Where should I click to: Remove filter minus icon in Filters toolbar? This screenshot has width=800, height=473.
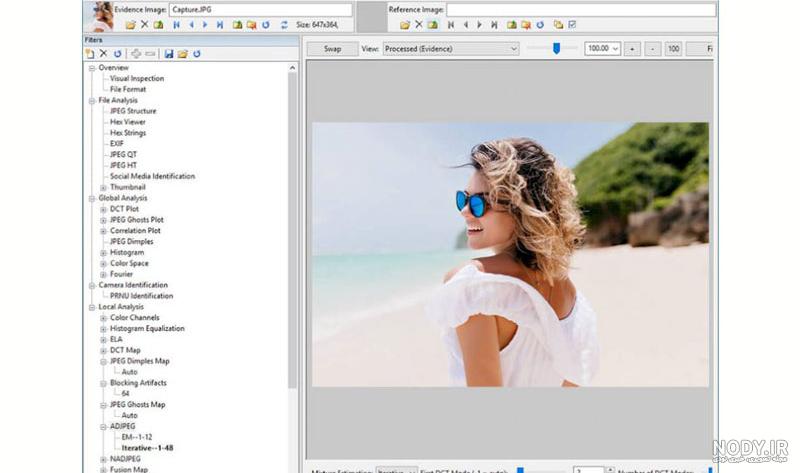click(x=150, y=54)
